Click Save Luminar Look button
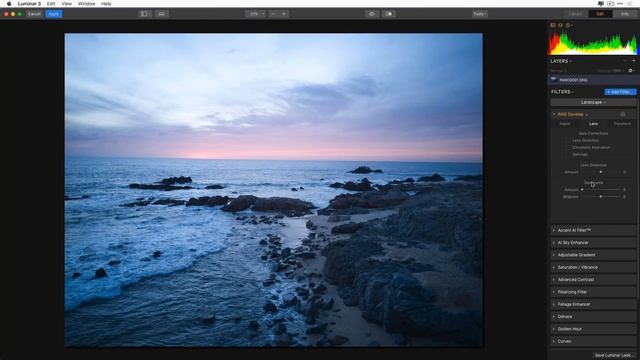Image resolution: width=640 pixels, height=360 pixels. coord(613,355)
